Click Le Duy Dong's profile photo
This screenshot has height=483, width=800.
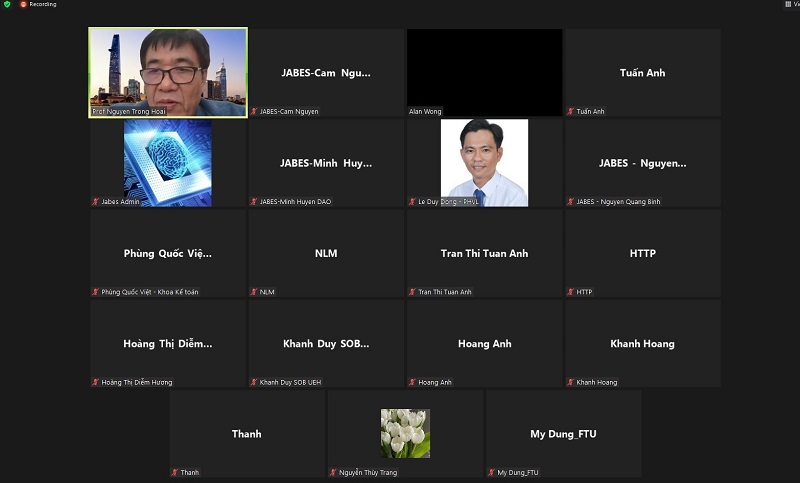(484, 160)
